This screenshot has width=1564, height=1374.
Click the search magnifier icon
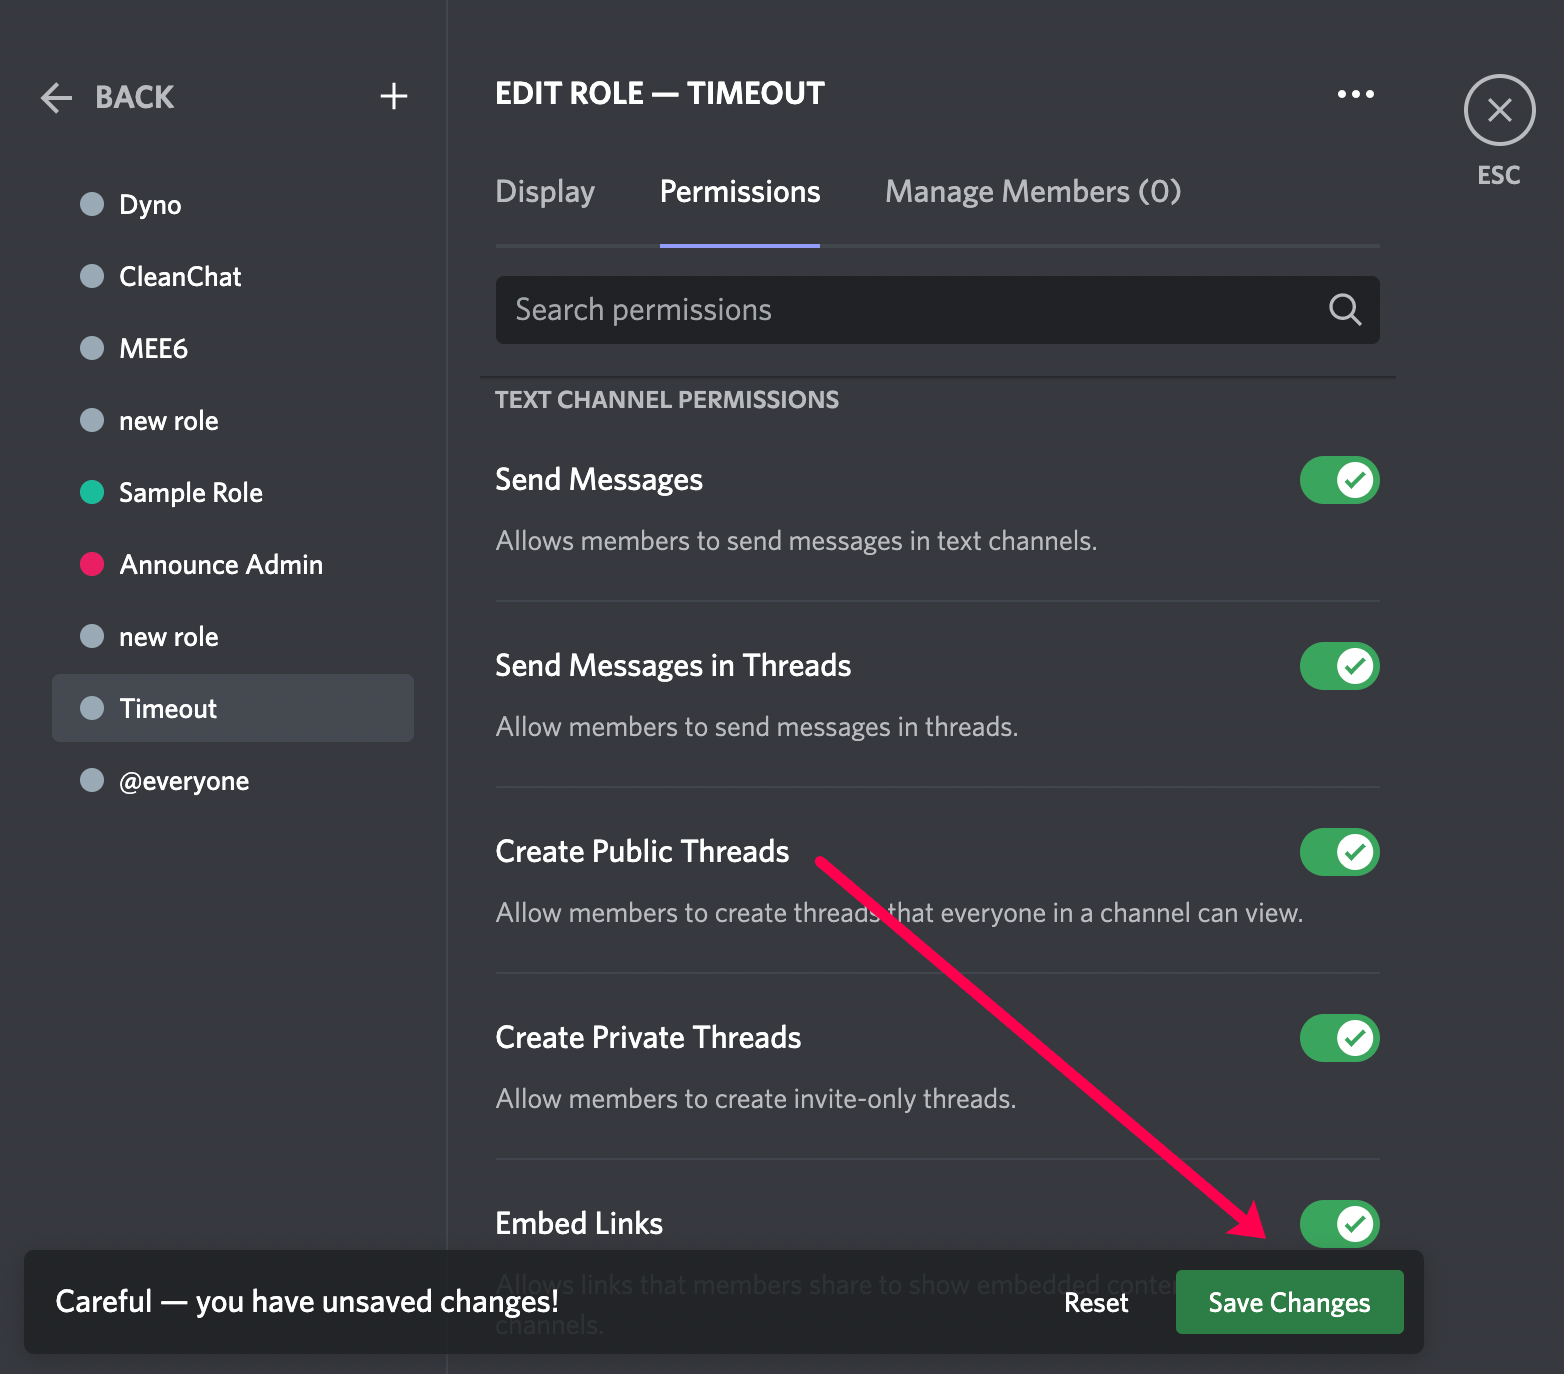coord(1344,310)
